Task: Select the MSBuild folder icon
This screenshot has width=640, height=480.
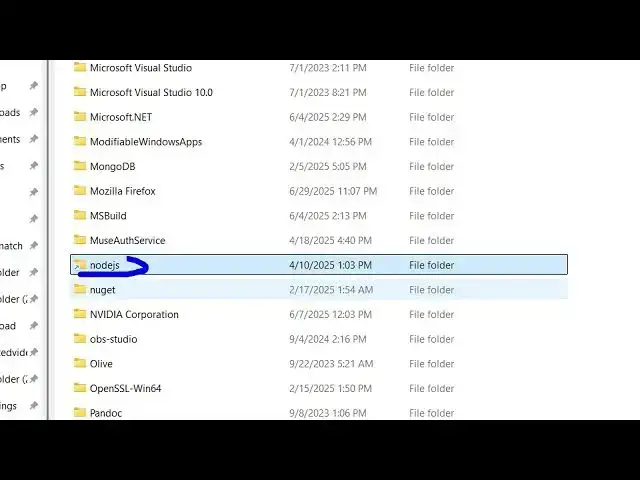Action: 80,215
